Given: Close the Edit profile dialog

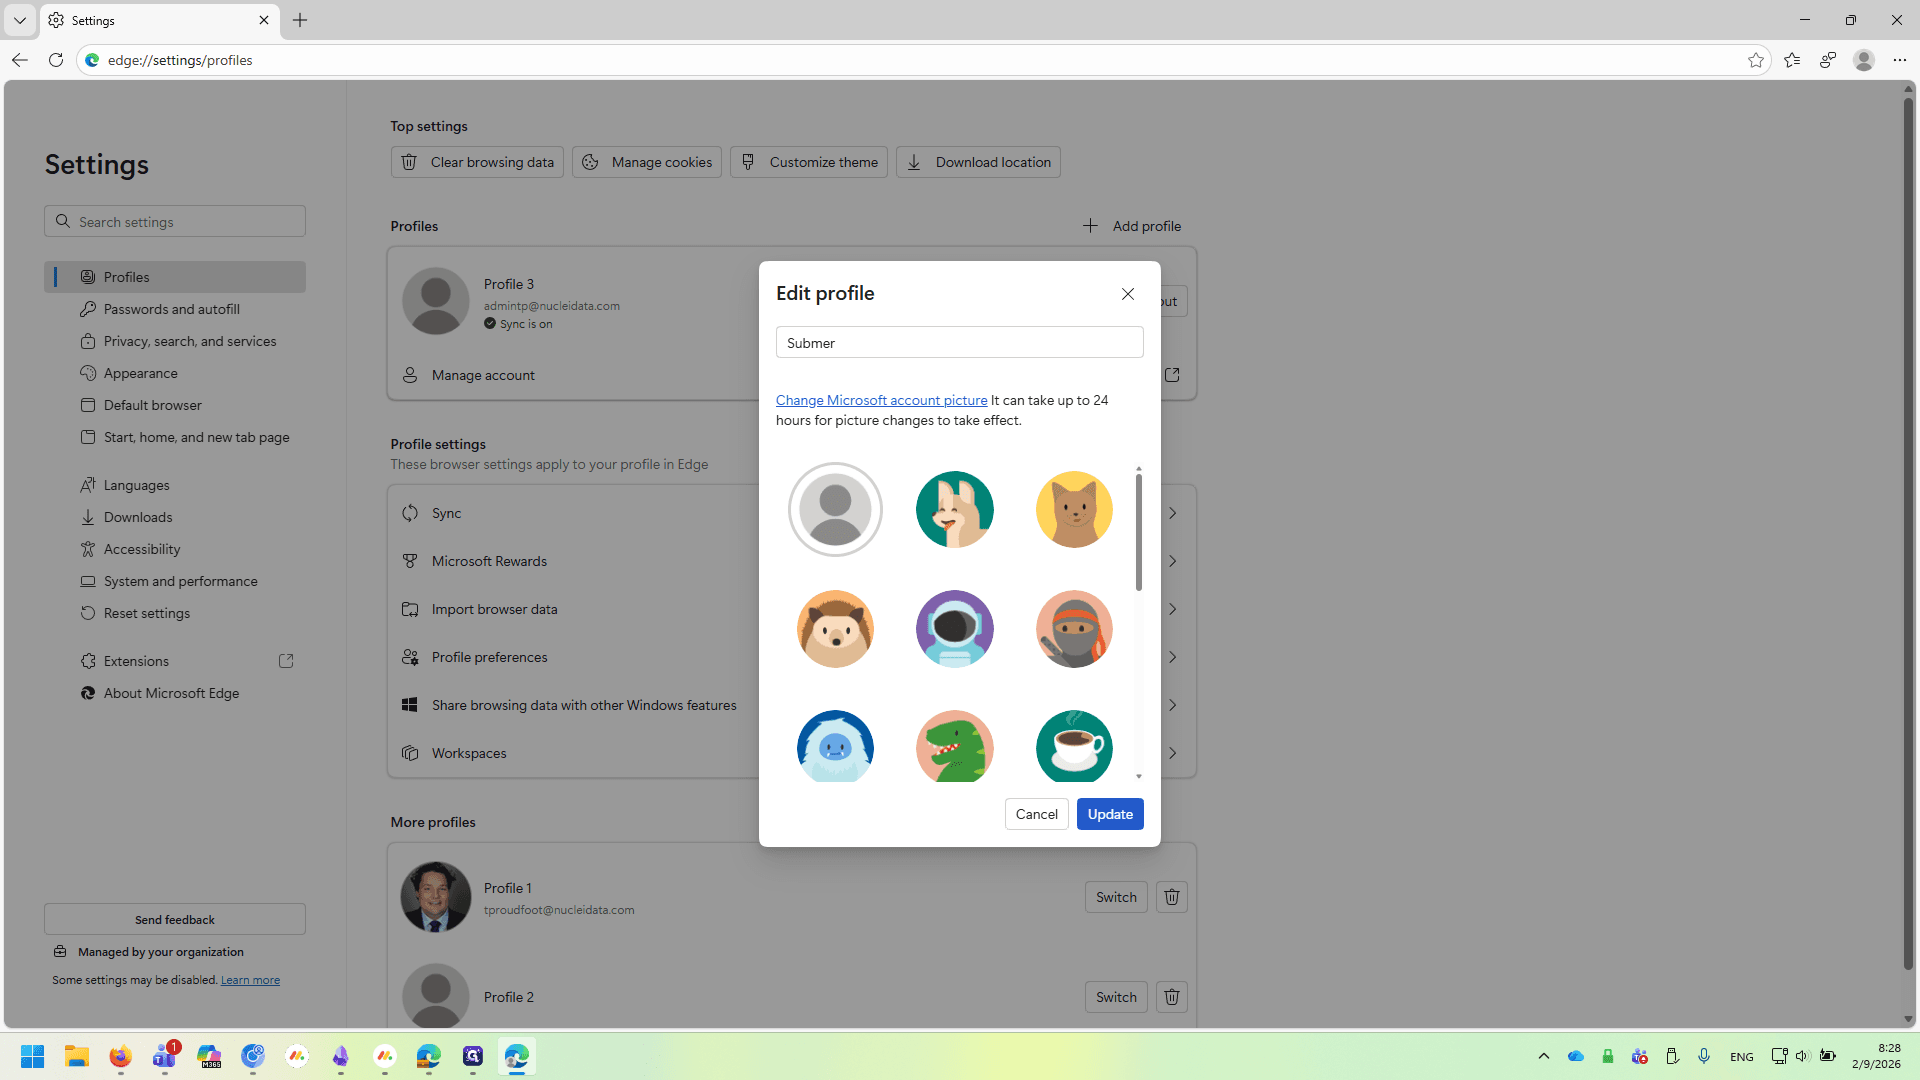Looking at the screenshot, I should coord(1128,294).
